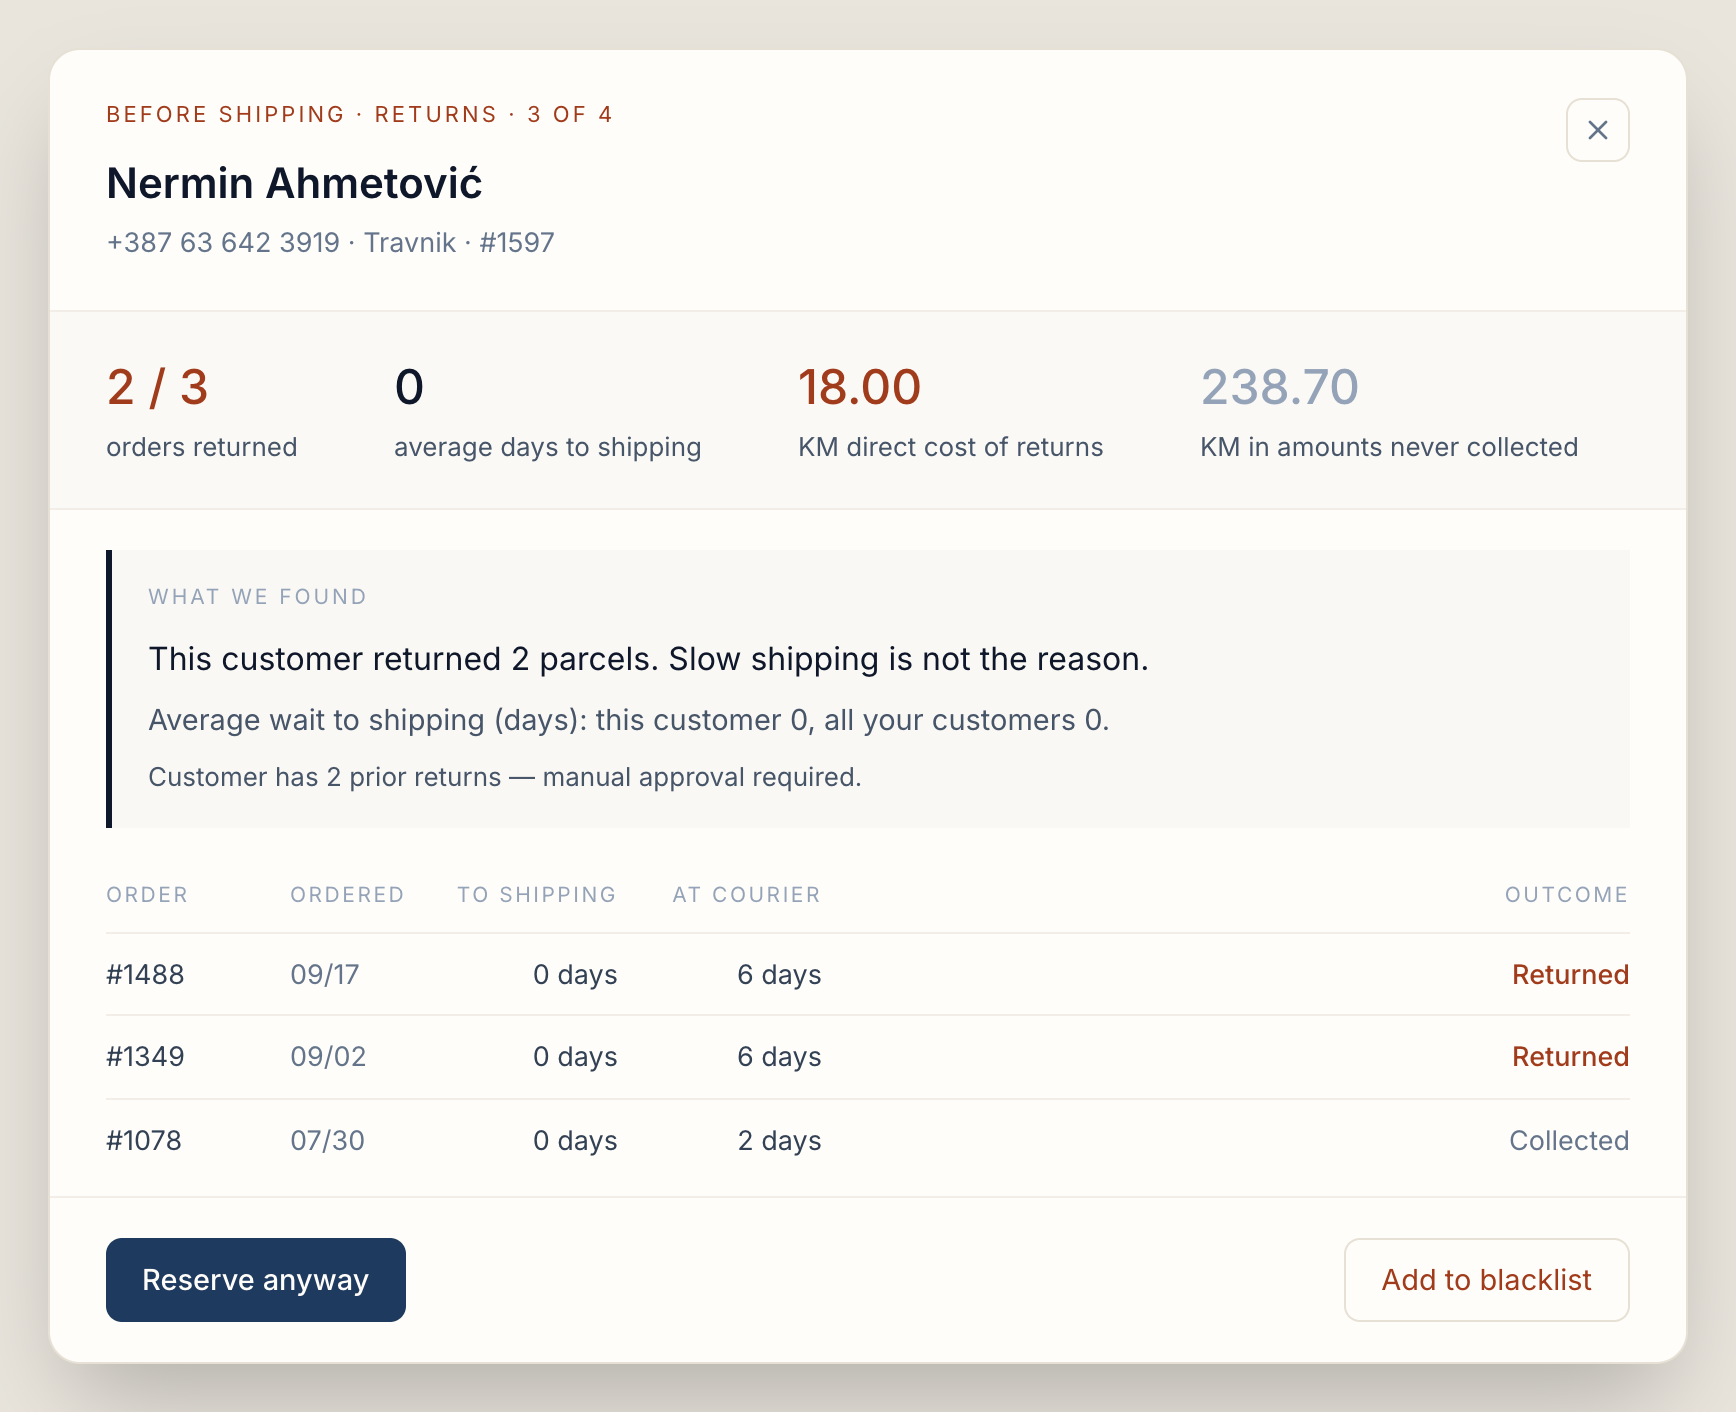Viewport: 1736px width, 1412px height.
Task: Close the customer returns dialog
Action: tap(1597, 130)
